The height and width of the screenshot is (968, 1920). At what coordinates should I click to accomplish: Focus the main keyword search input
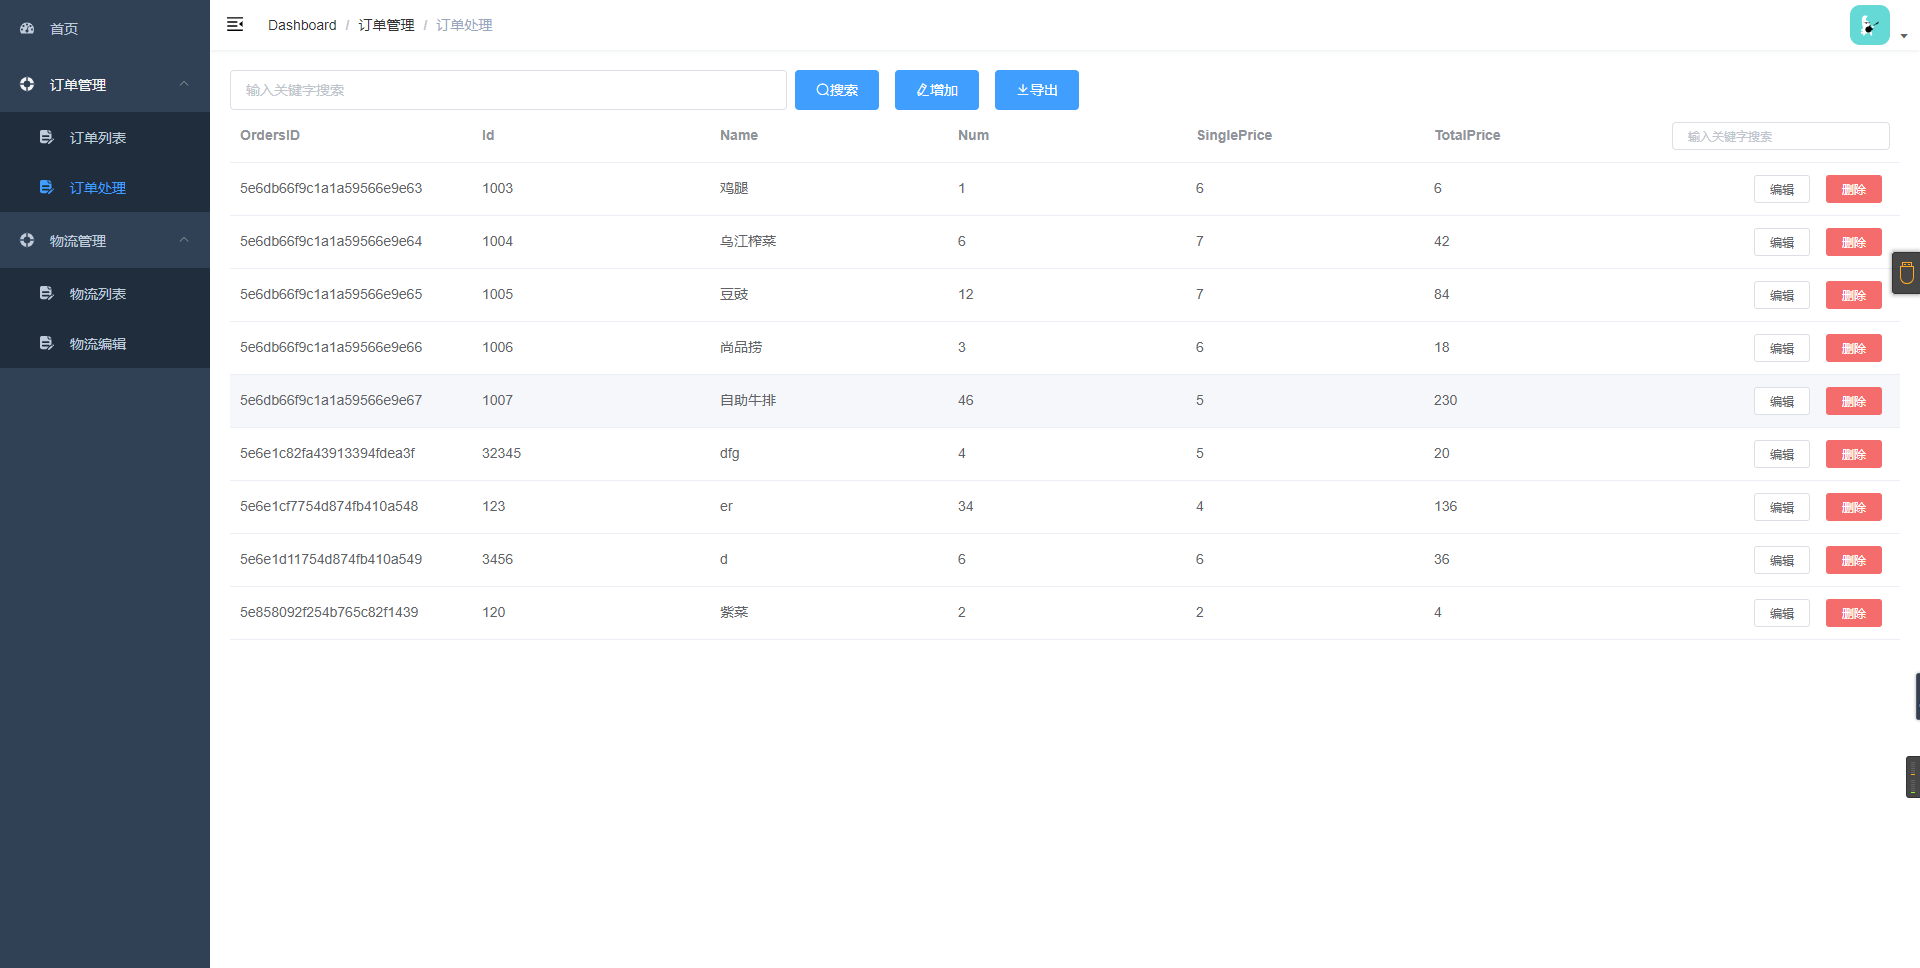508,90
